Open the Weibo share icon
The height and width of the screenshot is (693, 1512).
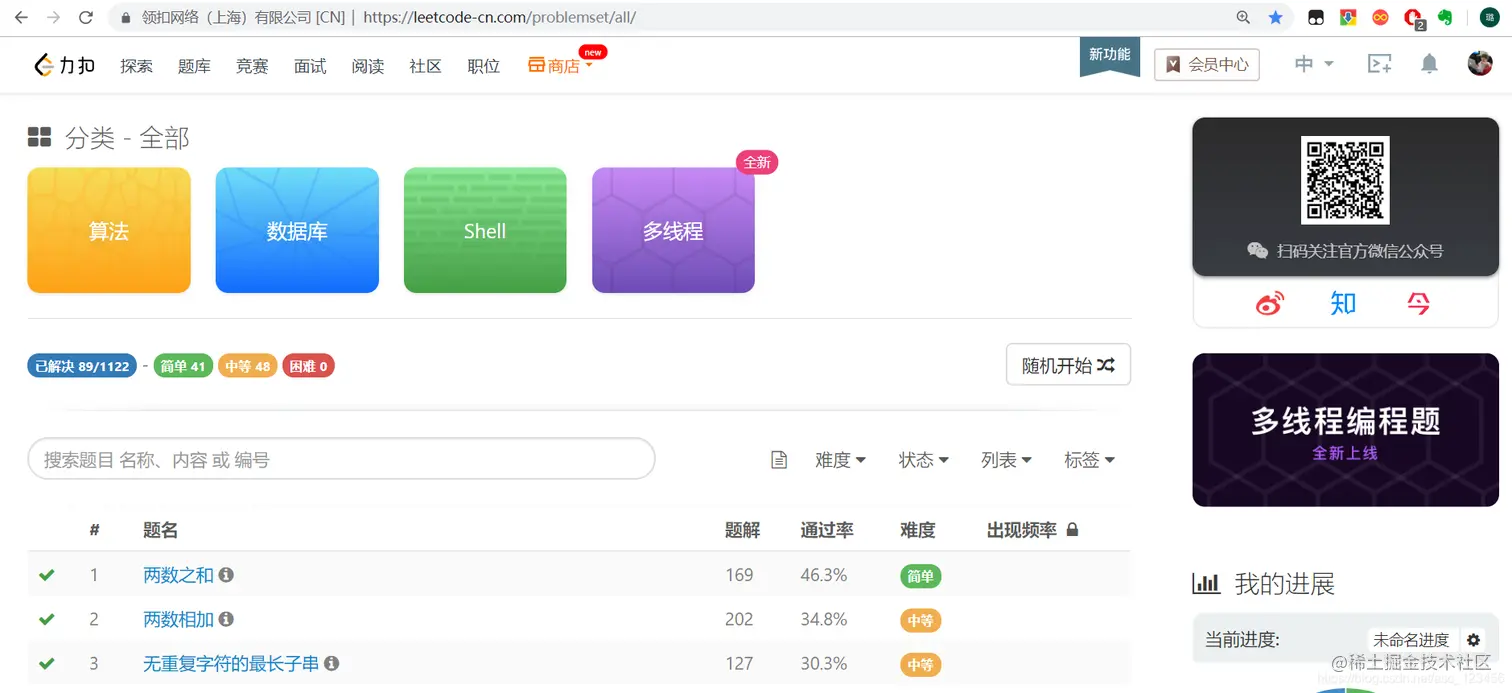pos(1269,302)
